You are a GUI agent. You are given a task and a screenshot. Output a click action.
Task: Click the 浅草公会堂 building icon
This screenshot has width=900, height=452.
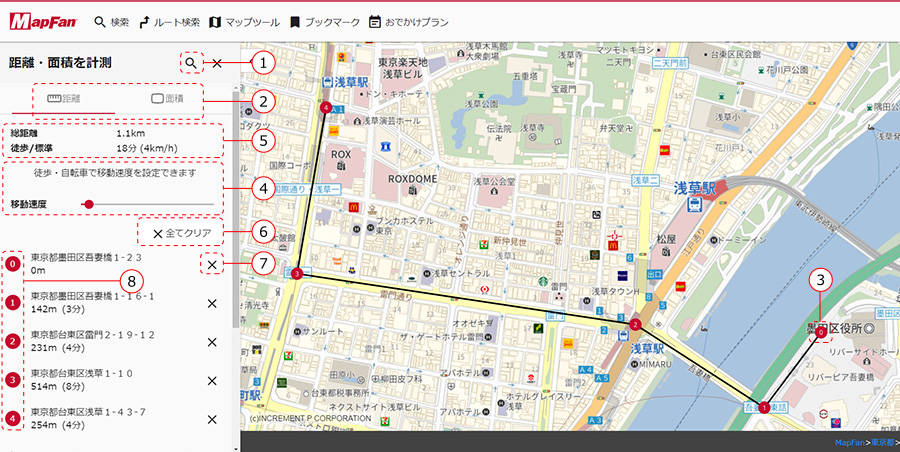coord(495,192)
